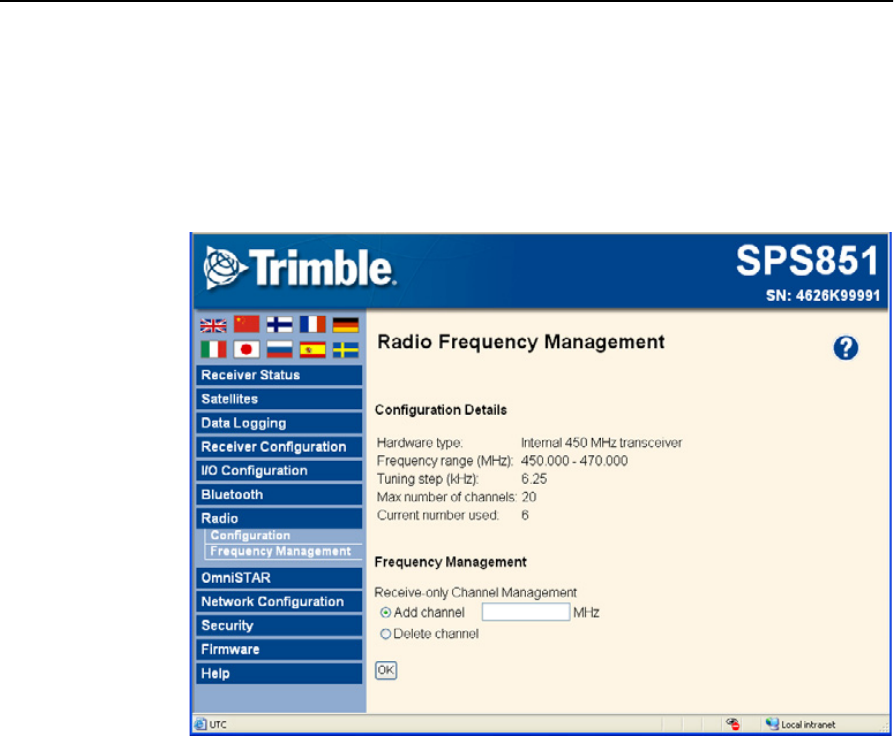Open the Data Logging menu
Screen dimensions: 894x736
[279, 423]
